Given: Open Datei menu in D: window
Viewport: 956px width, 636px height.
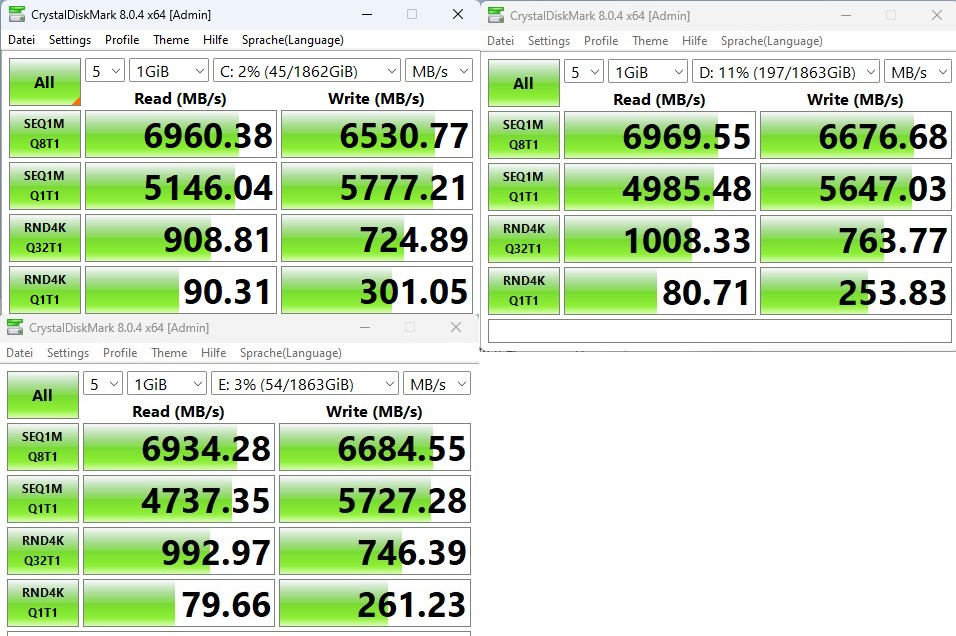Looking at the screenshot, I should coord(501,41).
